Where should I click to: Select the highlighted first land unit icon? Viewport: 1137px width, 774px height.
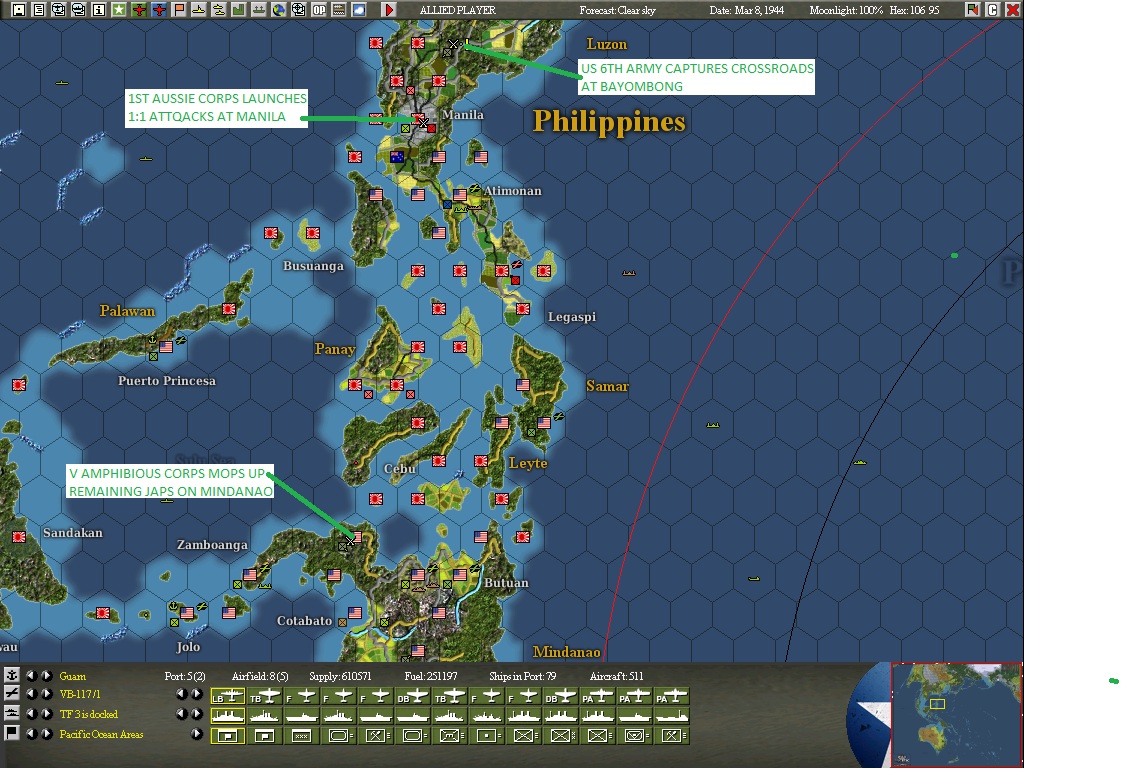(x=228, y=736)
